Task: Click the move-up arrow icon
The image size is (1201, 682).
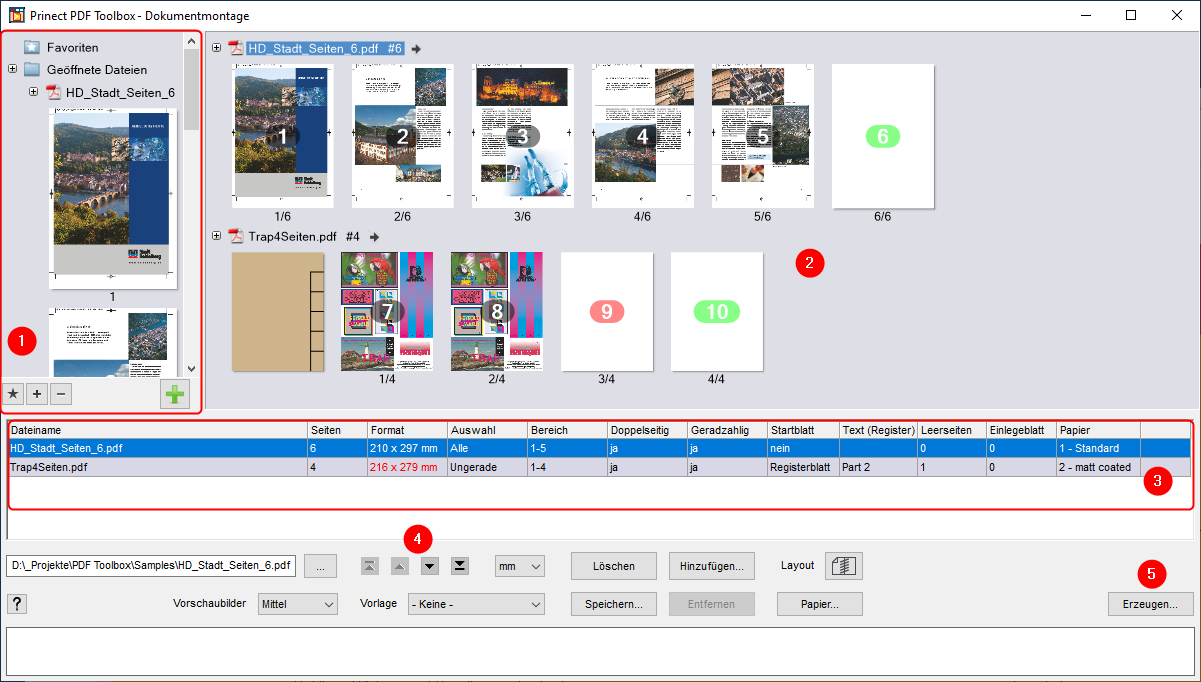Action: [x=400, y=566]
